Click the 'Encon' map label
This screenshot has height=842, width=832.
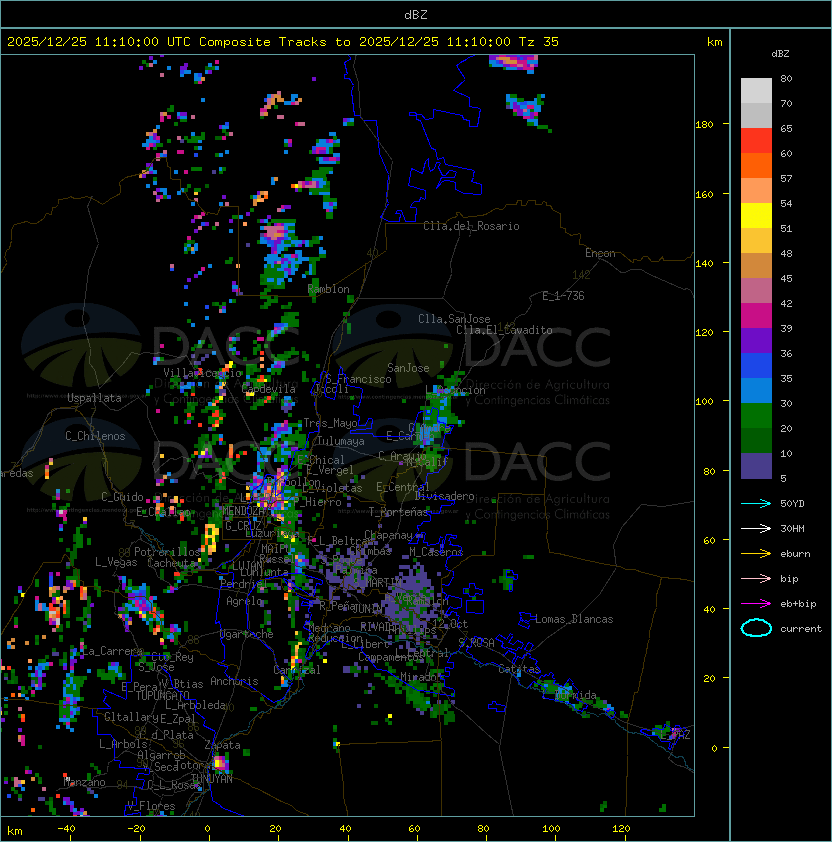[600, 253]
